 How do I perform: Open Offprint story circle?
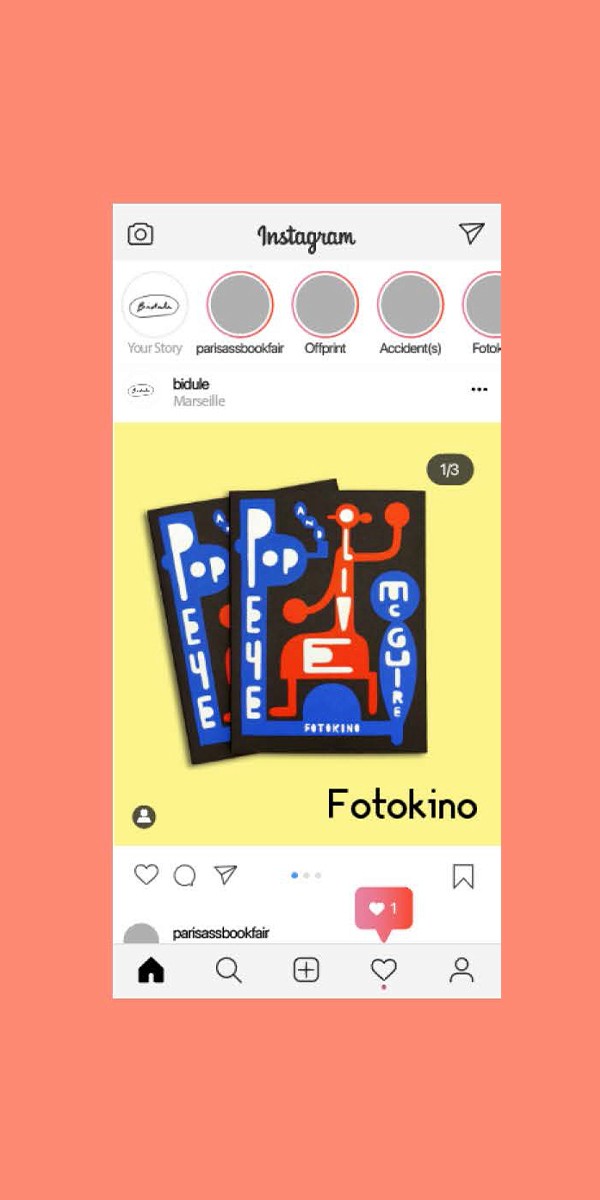click(x=325, y=304)
